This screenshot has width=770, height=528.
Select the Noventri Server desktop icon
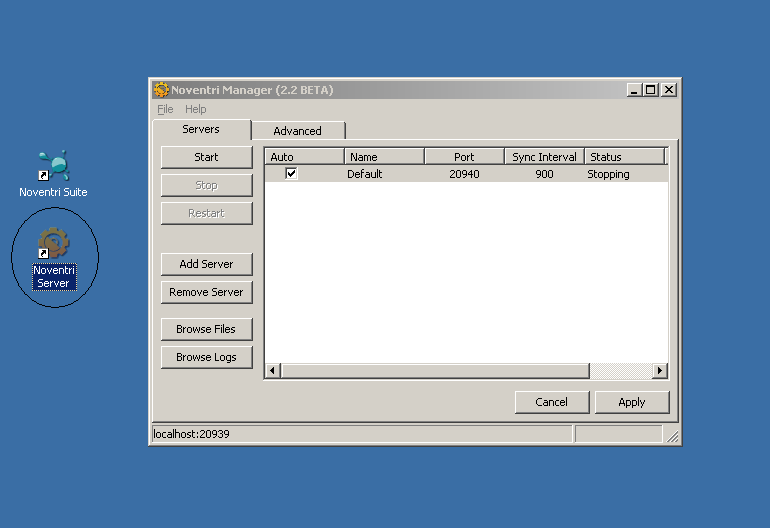(x=54, y=258)
